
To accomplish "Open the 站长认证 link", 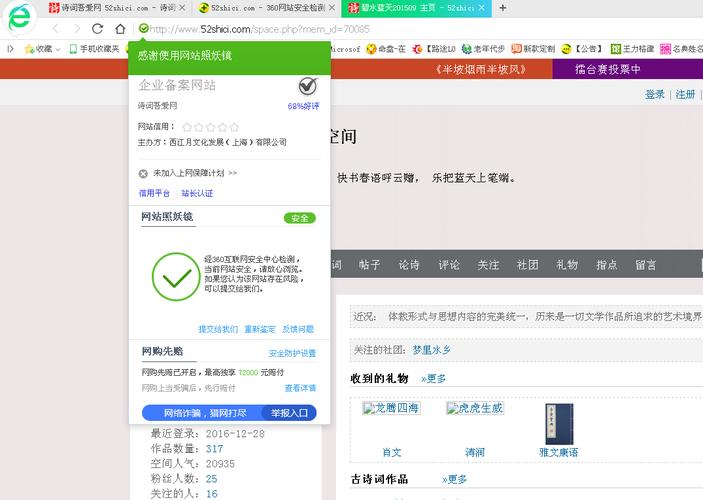I will click(197, 193).
